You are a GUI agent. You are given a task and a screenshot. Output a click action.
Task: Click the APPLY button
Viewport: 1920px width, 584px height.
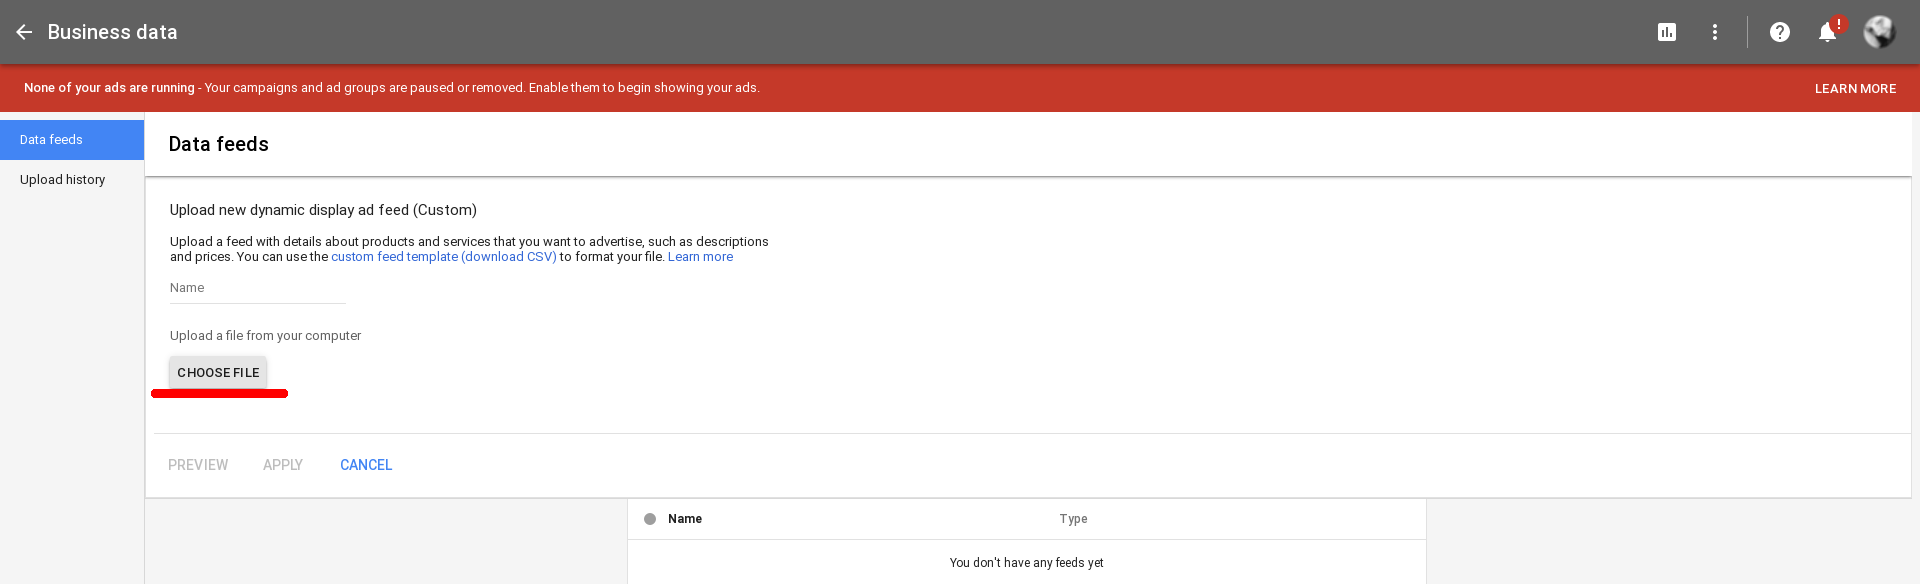283,465
